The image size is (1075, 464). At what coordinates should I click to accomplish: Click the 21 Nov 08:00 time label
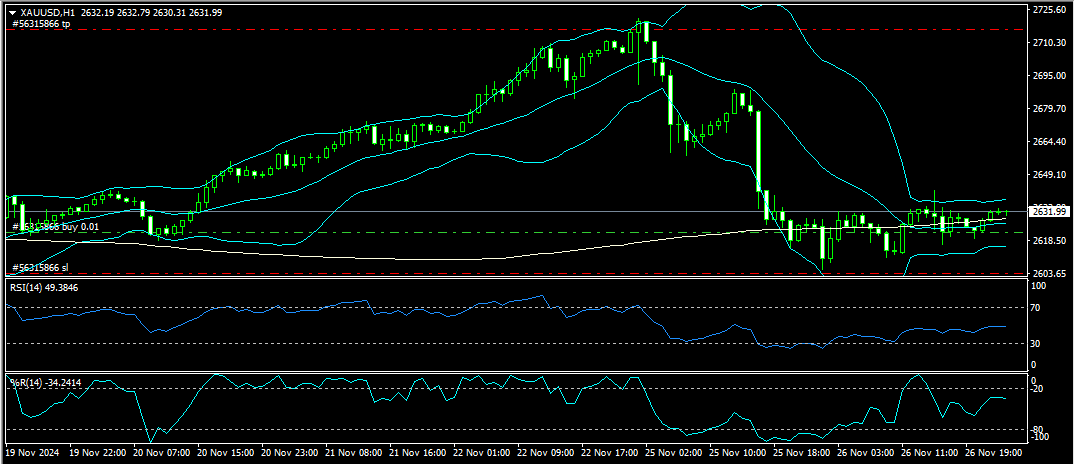pos(357,452)
